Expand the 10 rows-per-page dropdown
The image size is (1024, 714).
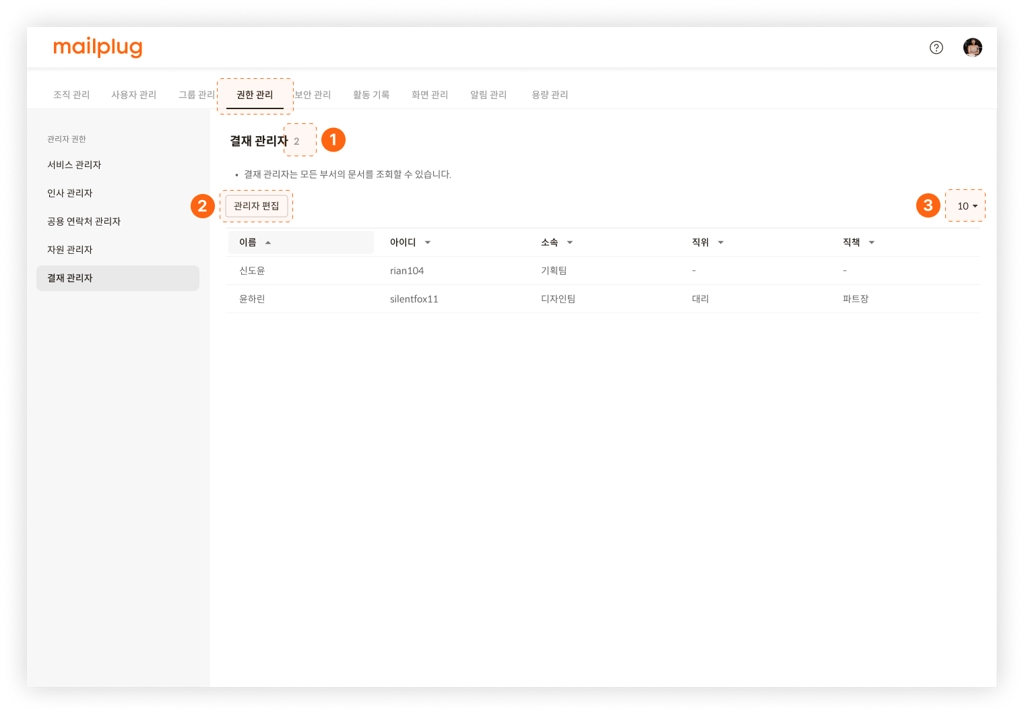pos(967,206)
